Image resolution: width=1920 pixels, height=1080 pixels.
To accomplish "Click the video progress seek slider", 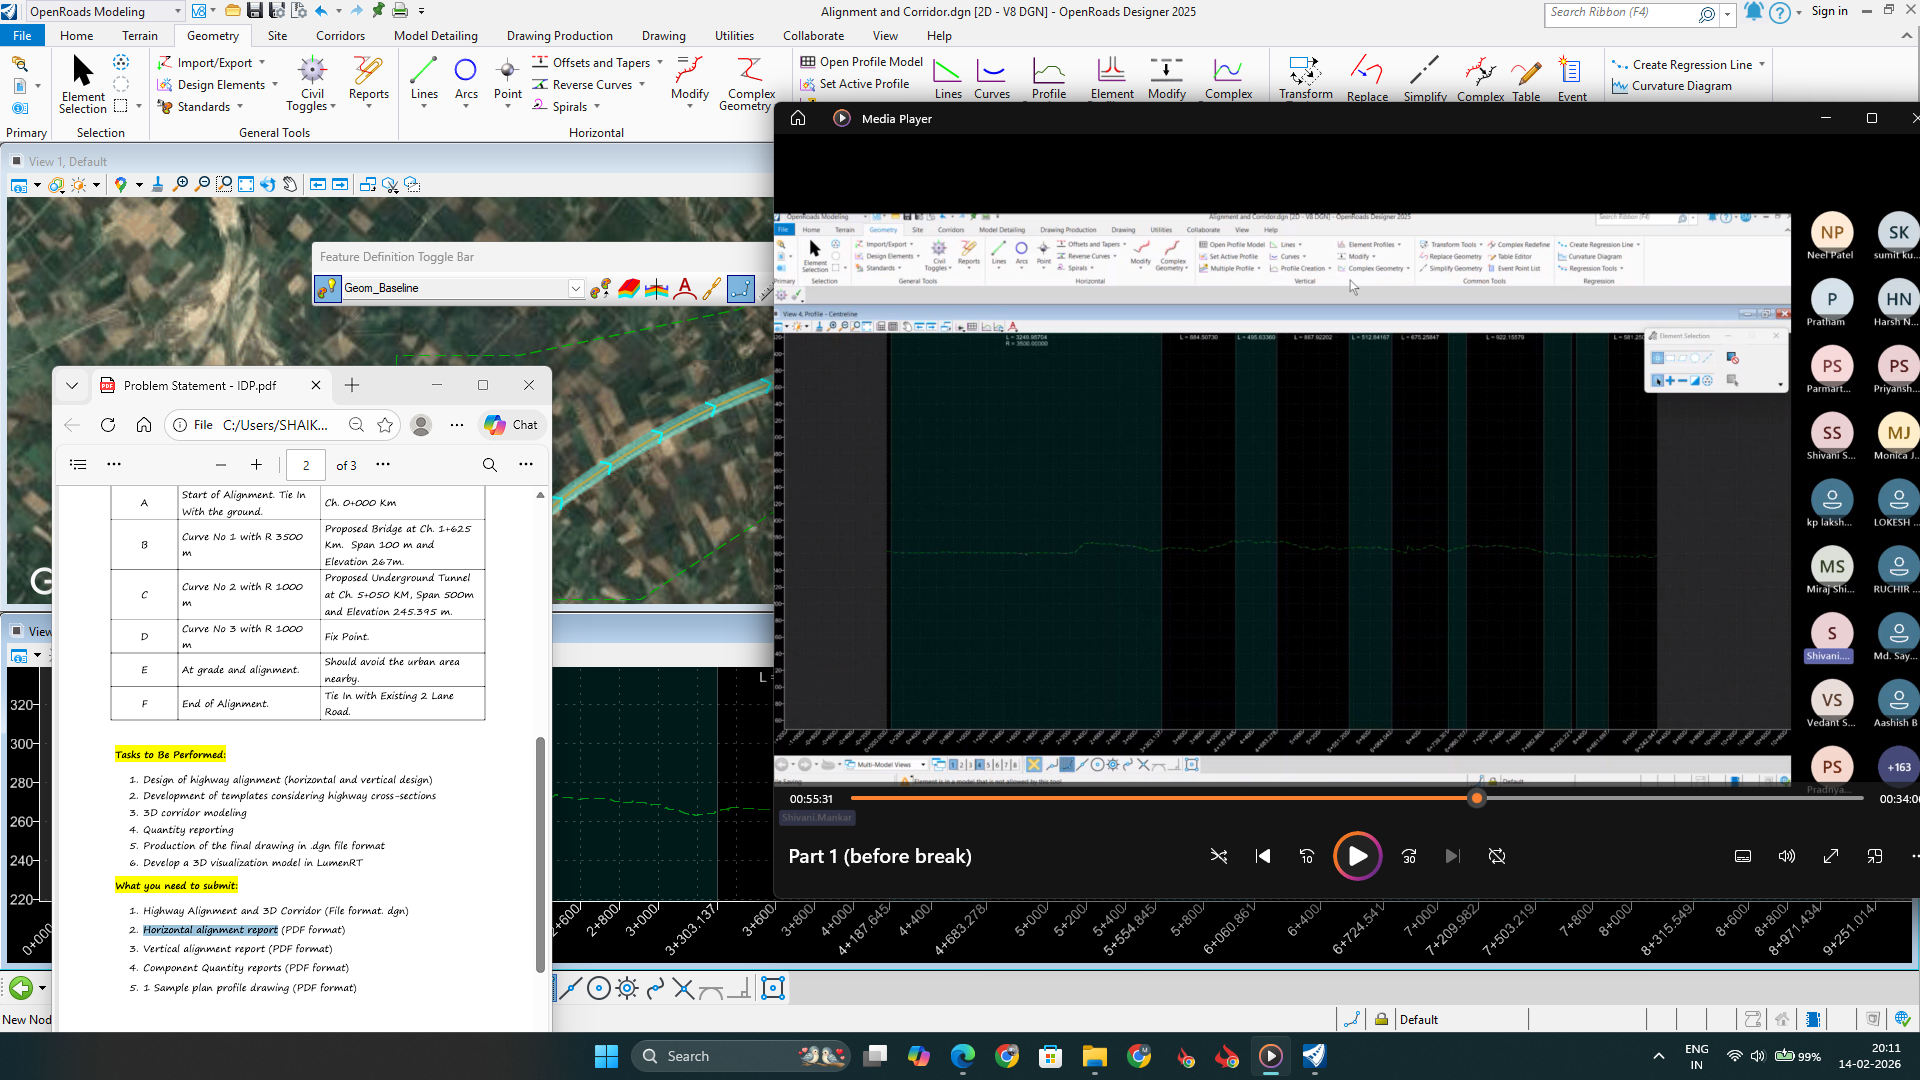I will (1476, 799).
